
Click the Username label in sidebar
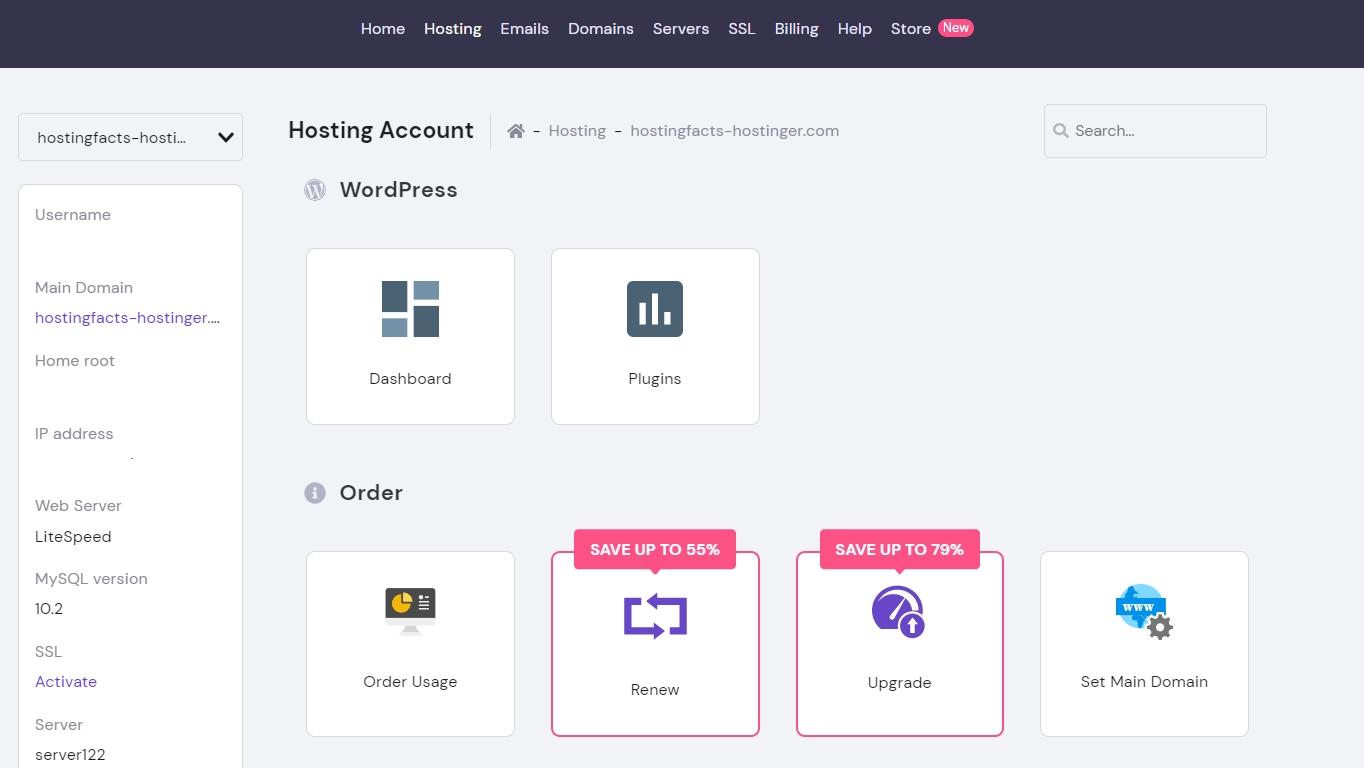coord(73,215)
